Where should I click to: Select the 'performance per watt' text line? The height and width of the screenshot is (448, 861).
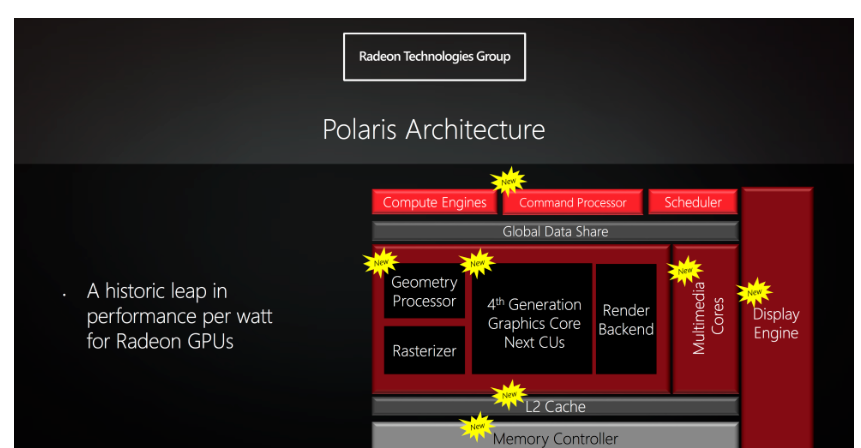[180, 317]
